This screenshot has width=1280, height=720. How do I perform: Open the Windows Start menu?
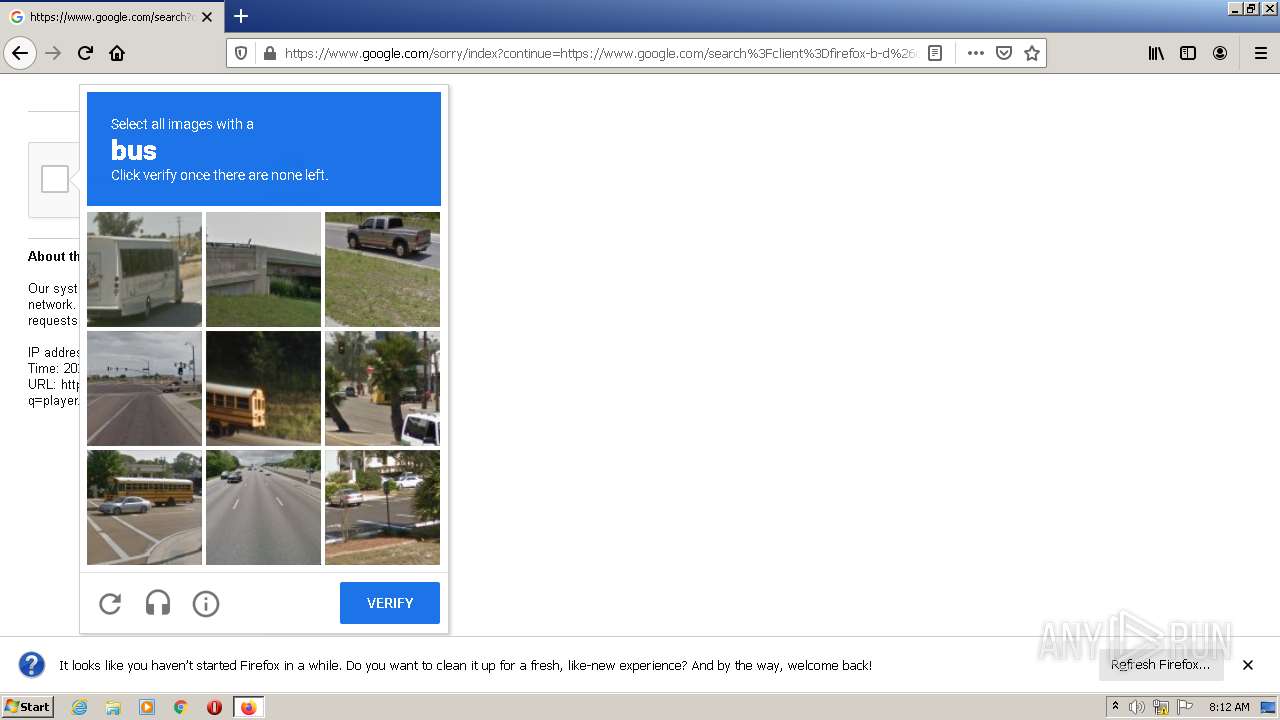(x=27, y=707)
